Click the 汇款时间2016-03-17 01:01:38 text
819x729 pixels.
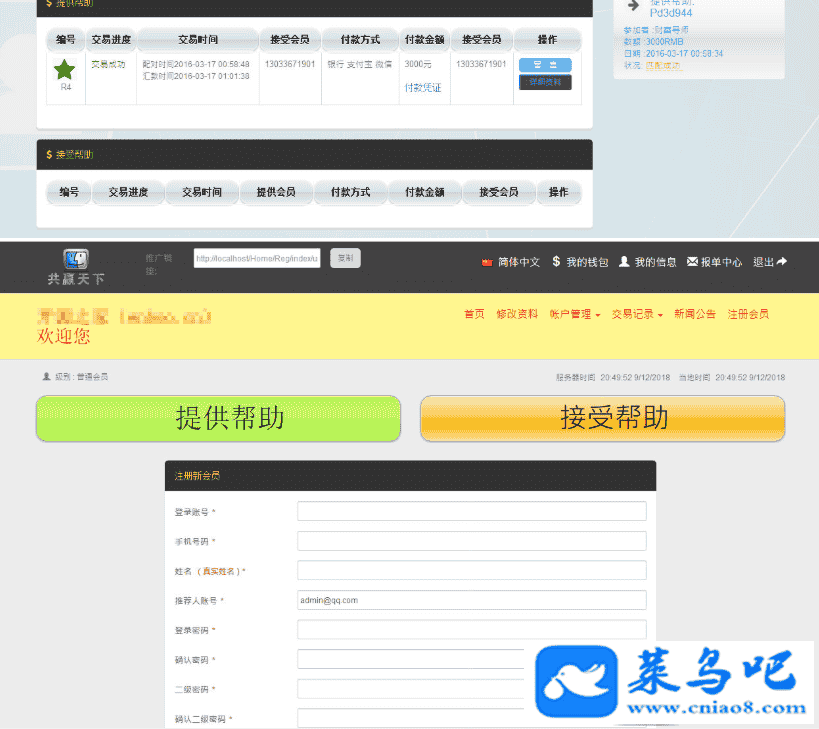click(196, 76)
